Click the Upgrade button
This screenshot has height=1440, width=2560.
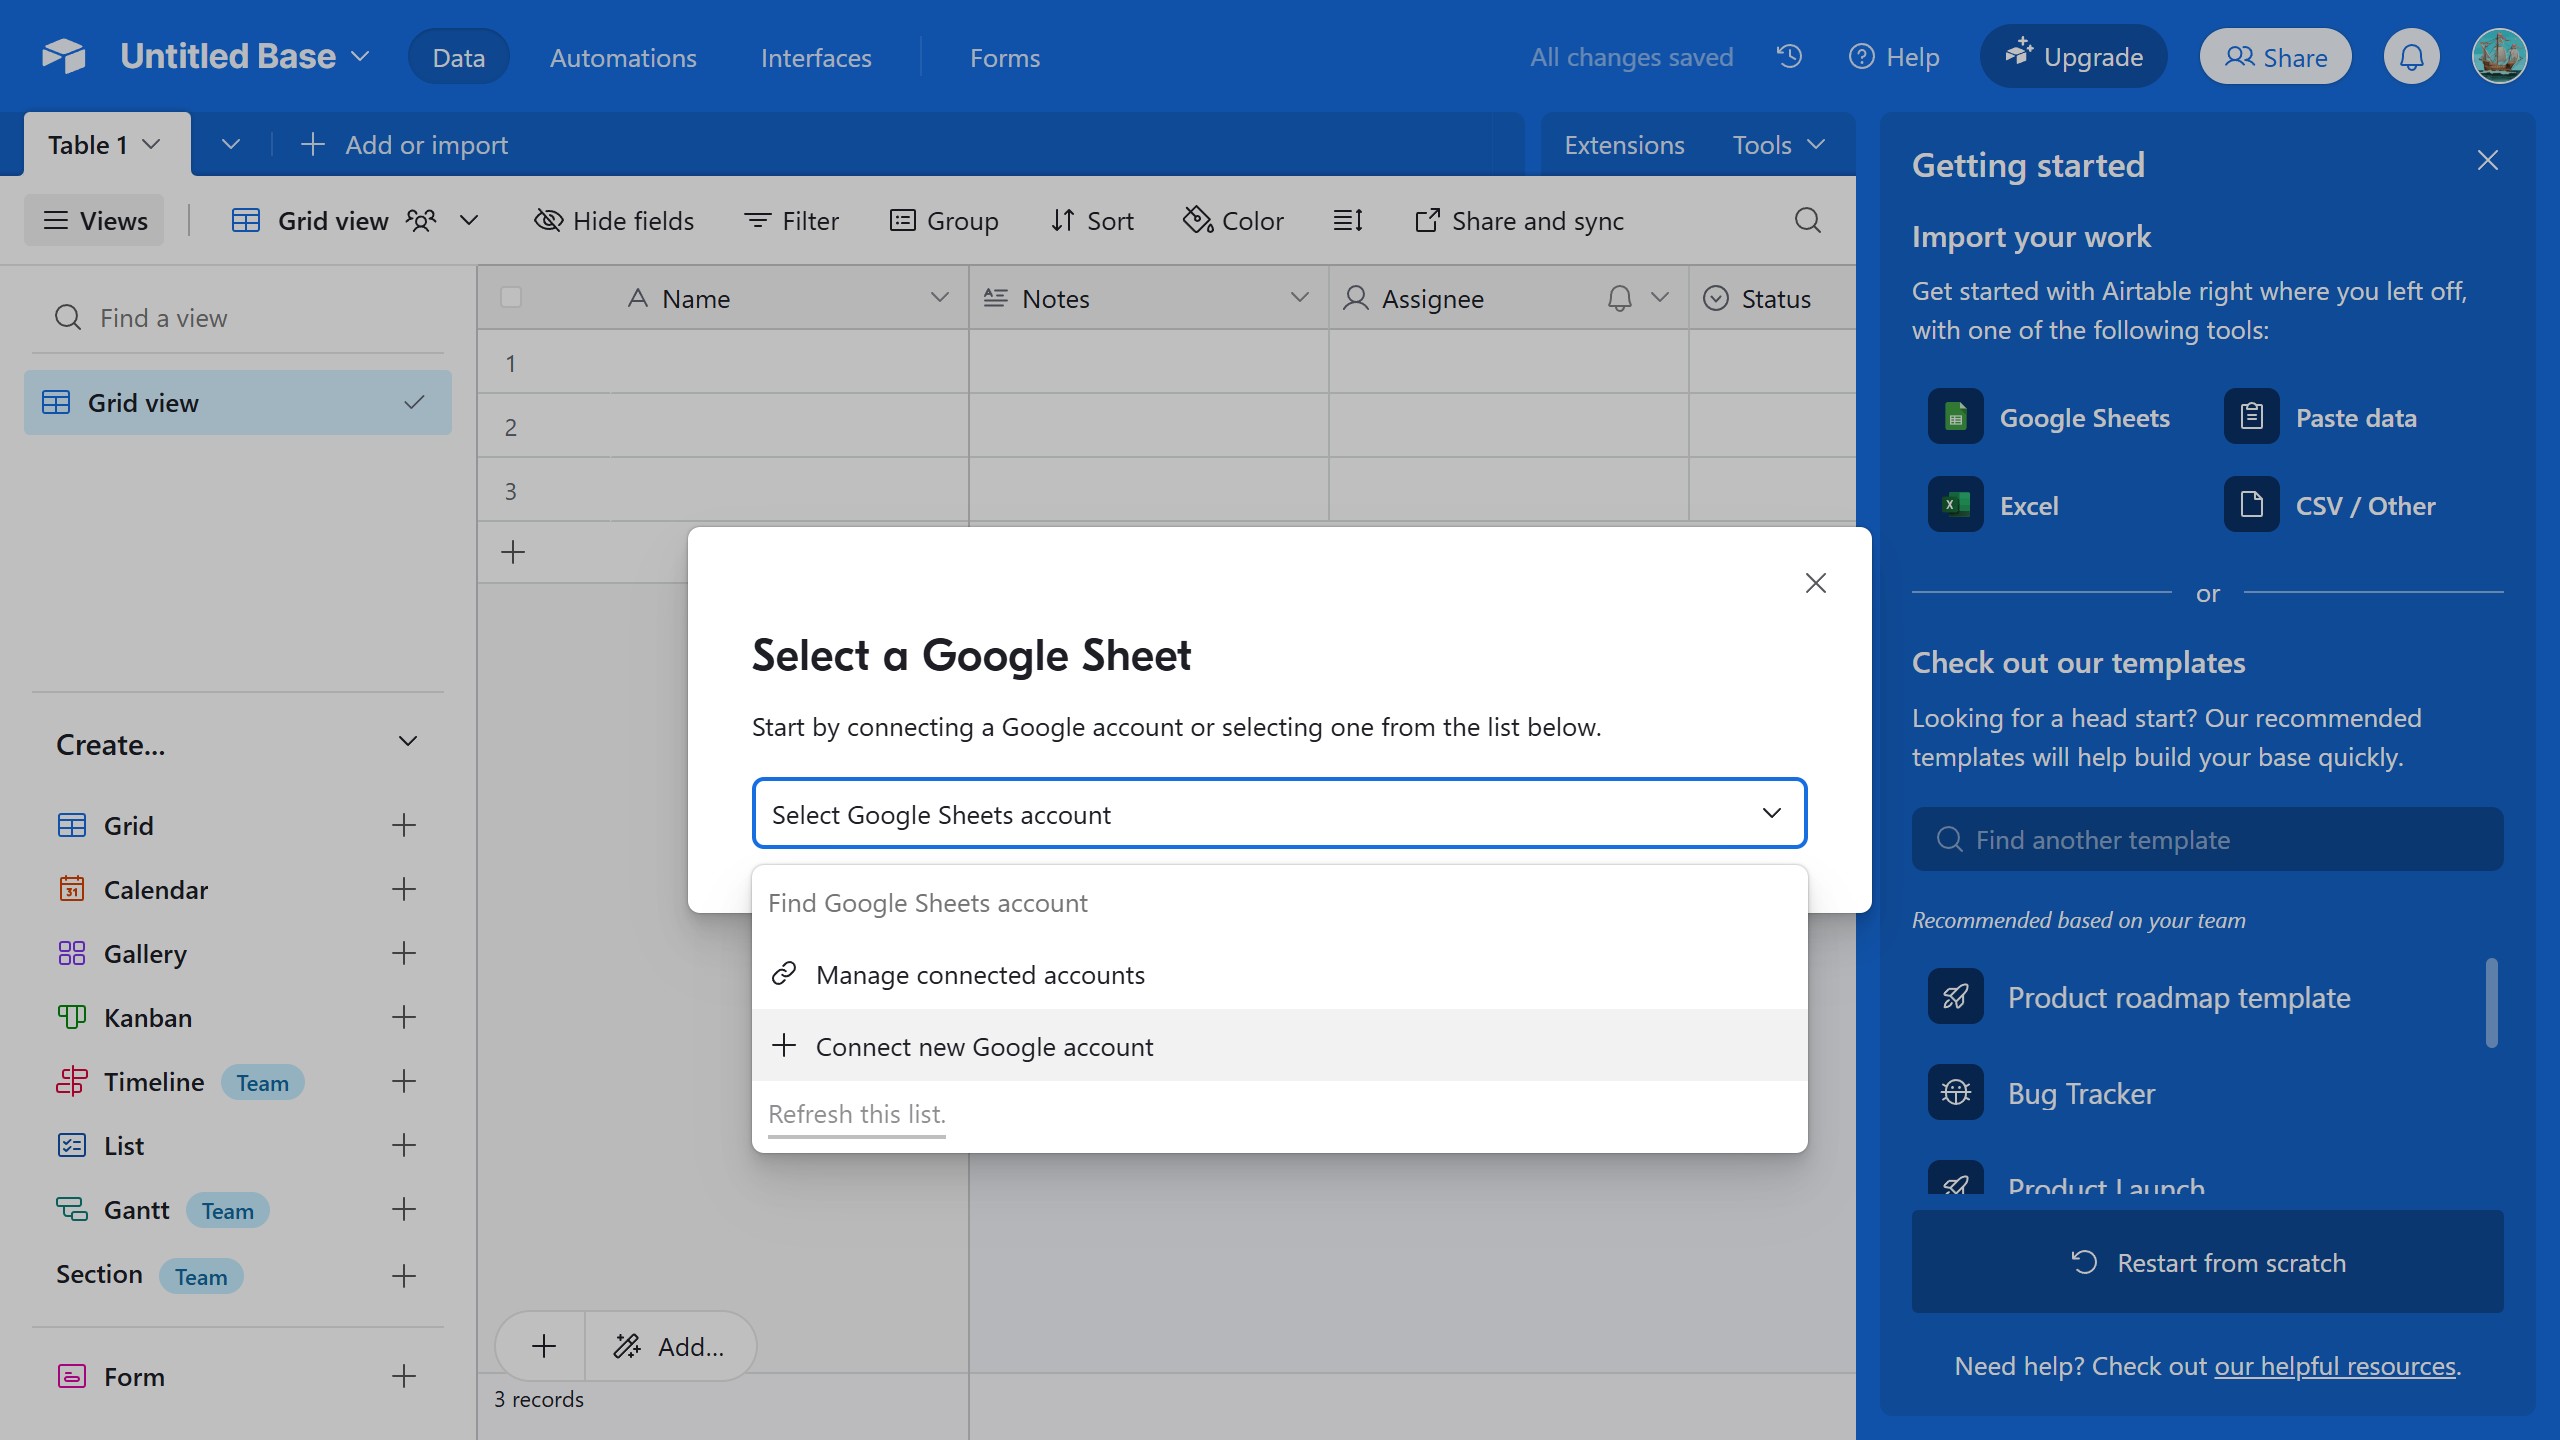[2074, 57]
